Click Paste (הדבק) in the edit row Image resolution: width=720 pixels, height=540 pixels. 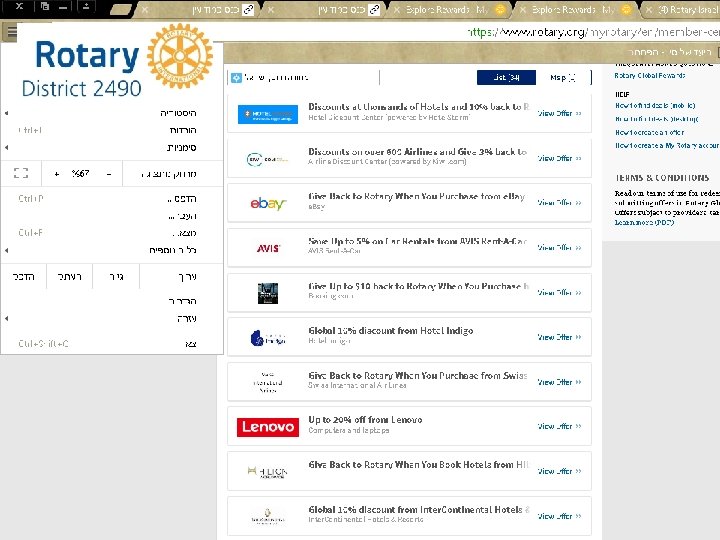(23, 277)
